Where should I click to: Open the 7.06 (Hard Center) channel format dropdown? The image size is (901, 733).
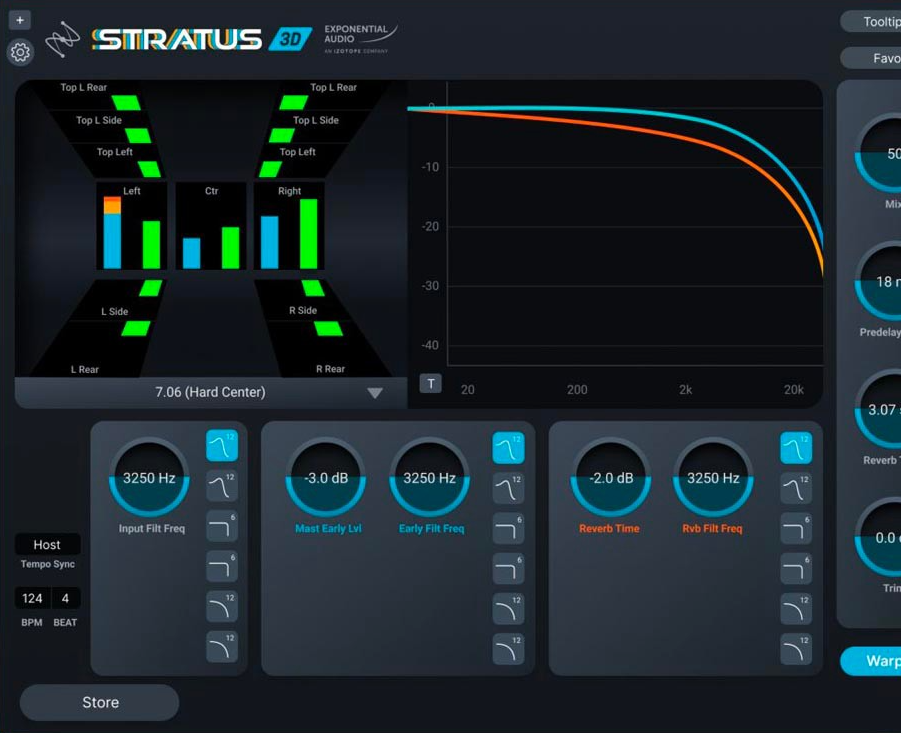click(211, 392)
